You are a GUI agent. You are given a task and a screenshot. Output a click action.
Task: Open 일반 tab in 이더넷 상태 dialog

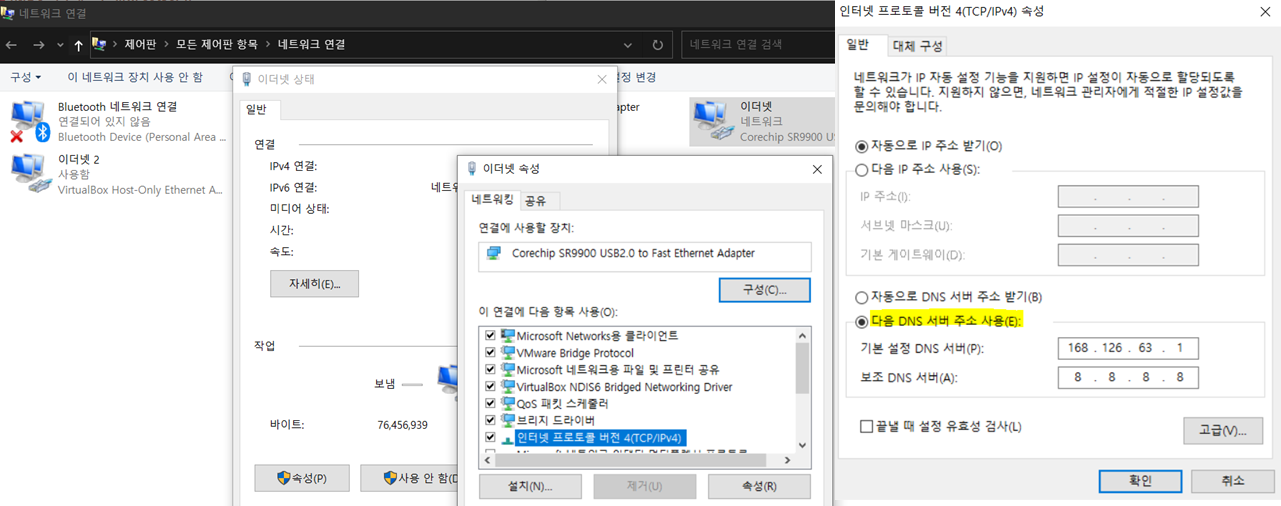[257, 110]
